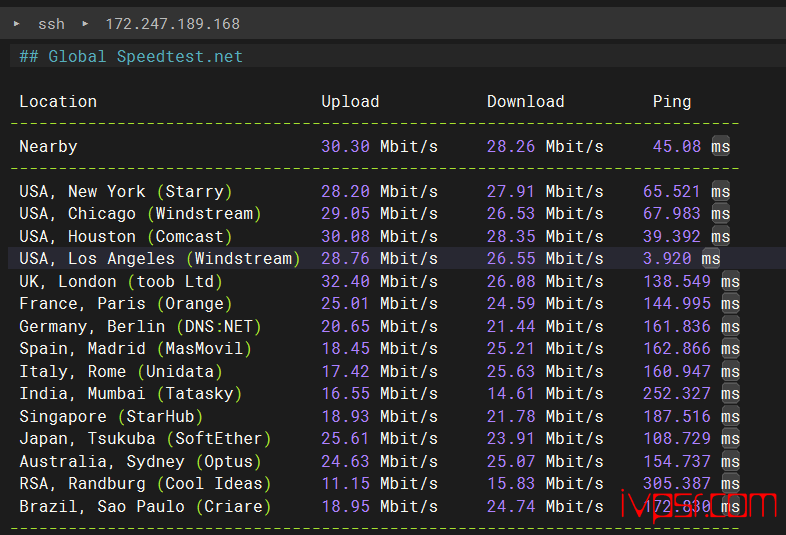Screen dimensions: 786x535
Task: Select the highlighted Los Angeles (Windstream) line
Action: click(160, 259)
